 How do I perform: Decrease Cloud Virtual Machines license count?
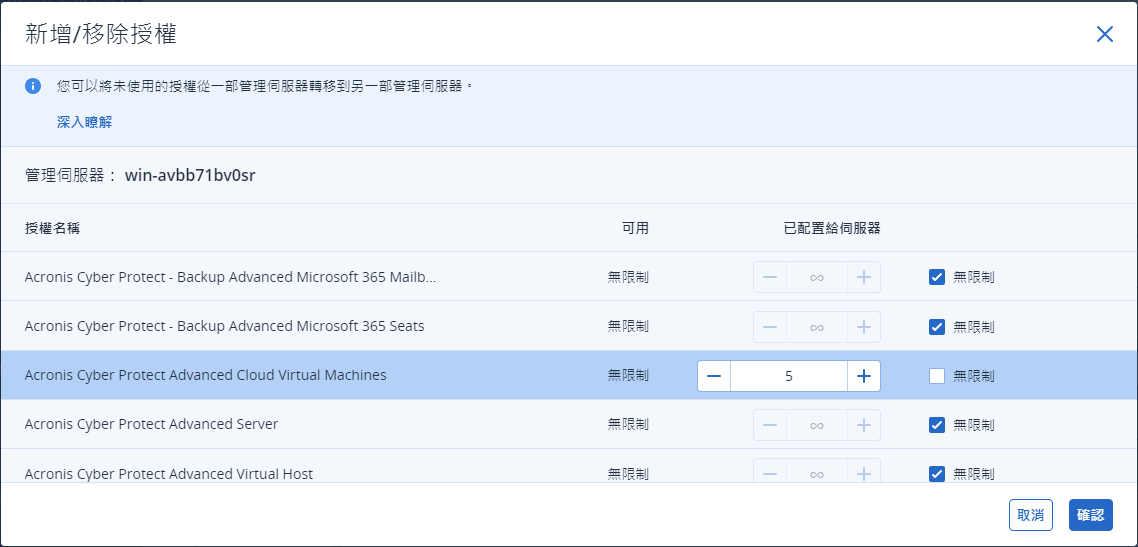click(714, 376)
